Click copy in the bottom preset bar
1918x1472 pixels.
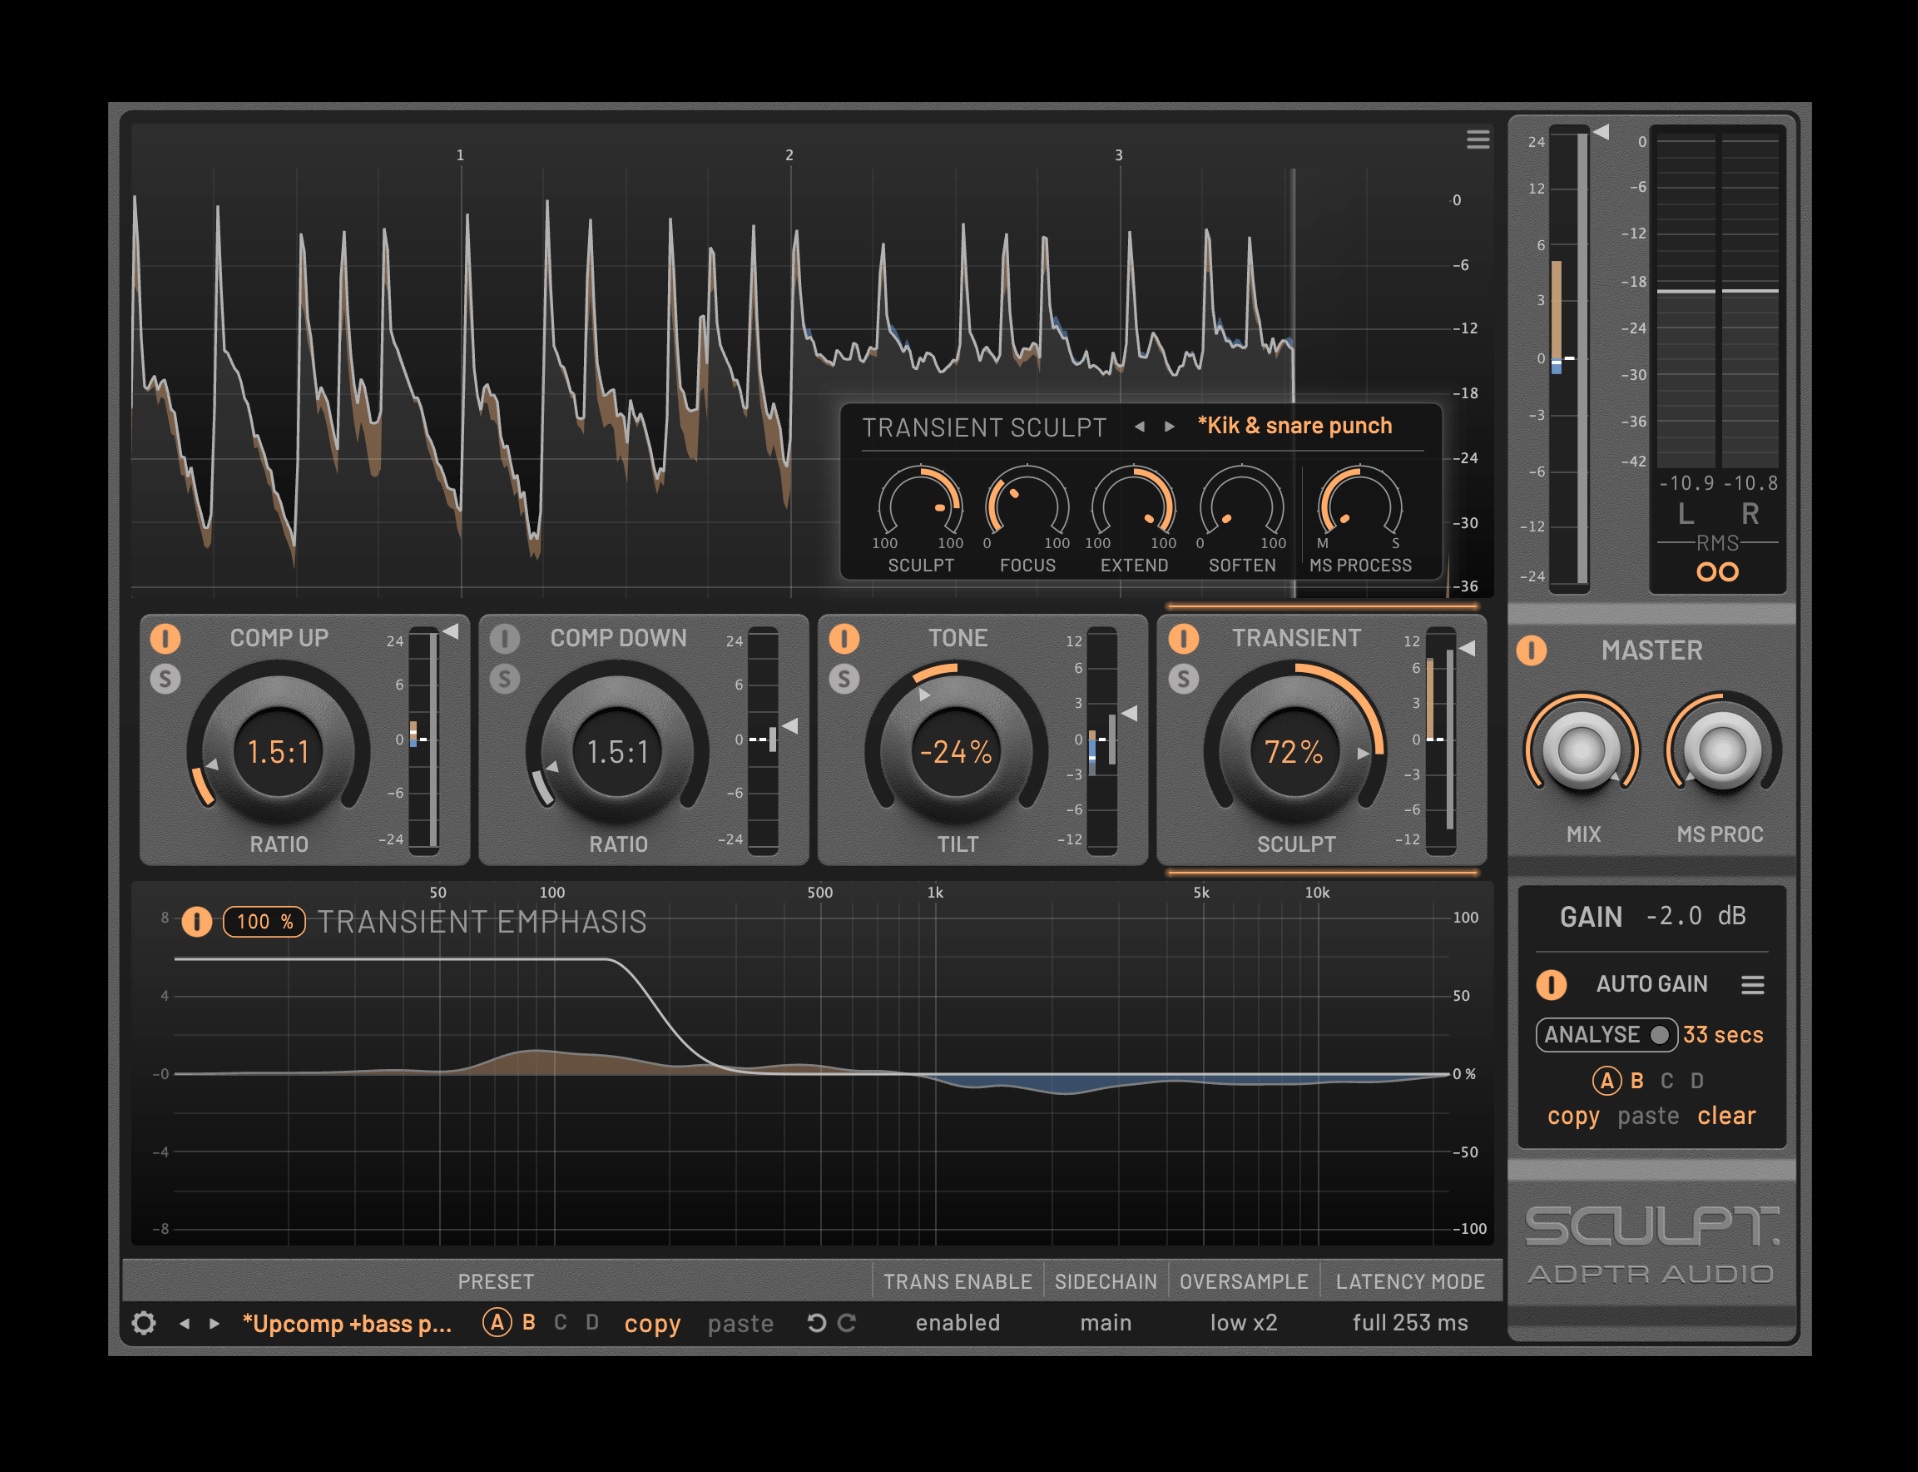(x=652, y=1324)
